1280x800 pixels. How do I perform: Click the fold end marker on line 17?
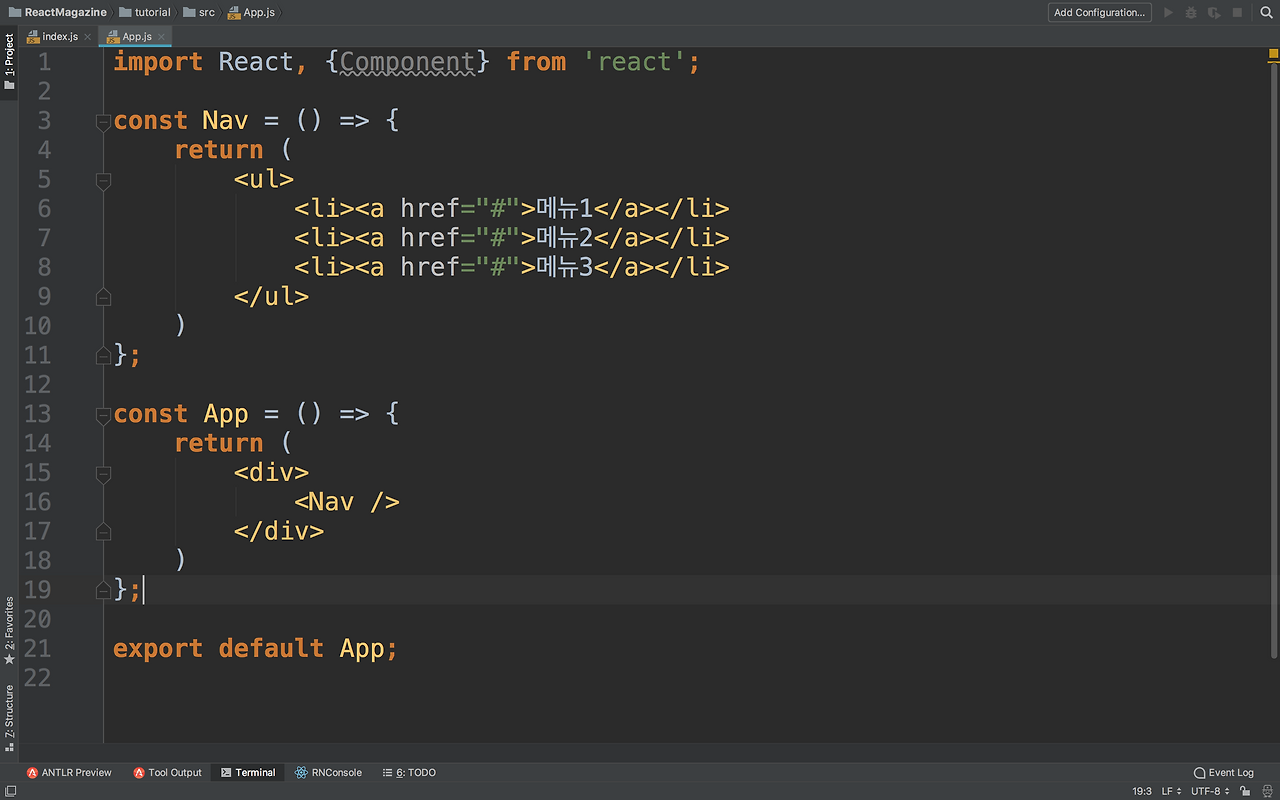(102, 531)
